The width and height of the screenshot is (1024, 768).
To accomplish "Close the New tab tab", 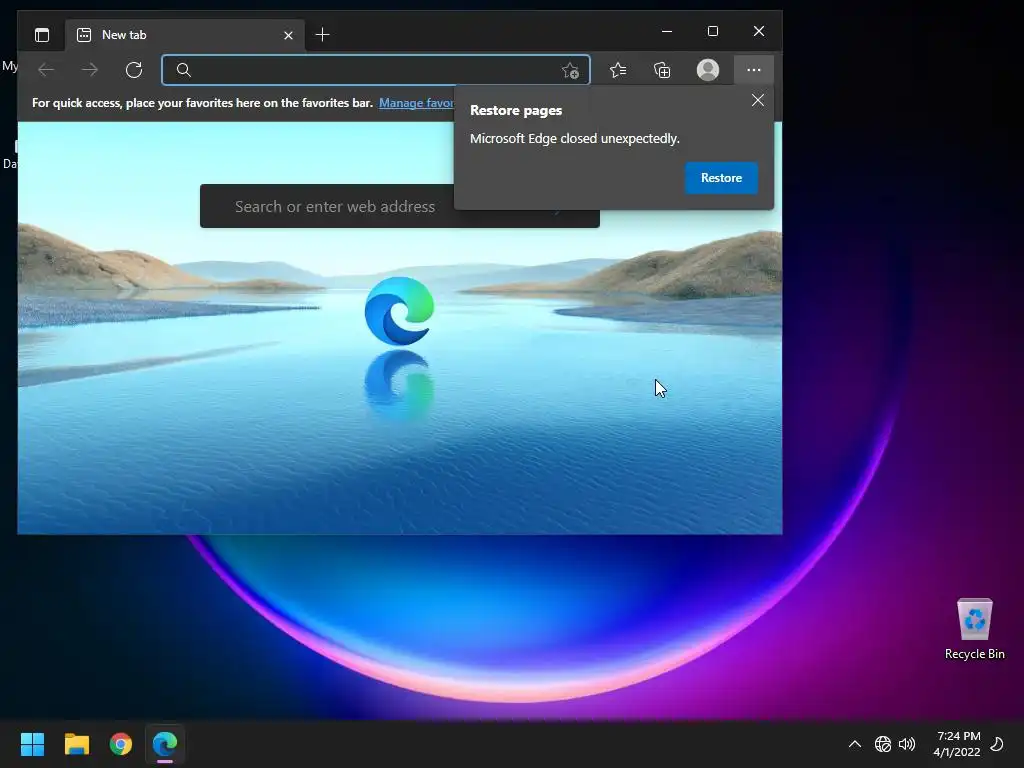I will [x=288, y=35].
